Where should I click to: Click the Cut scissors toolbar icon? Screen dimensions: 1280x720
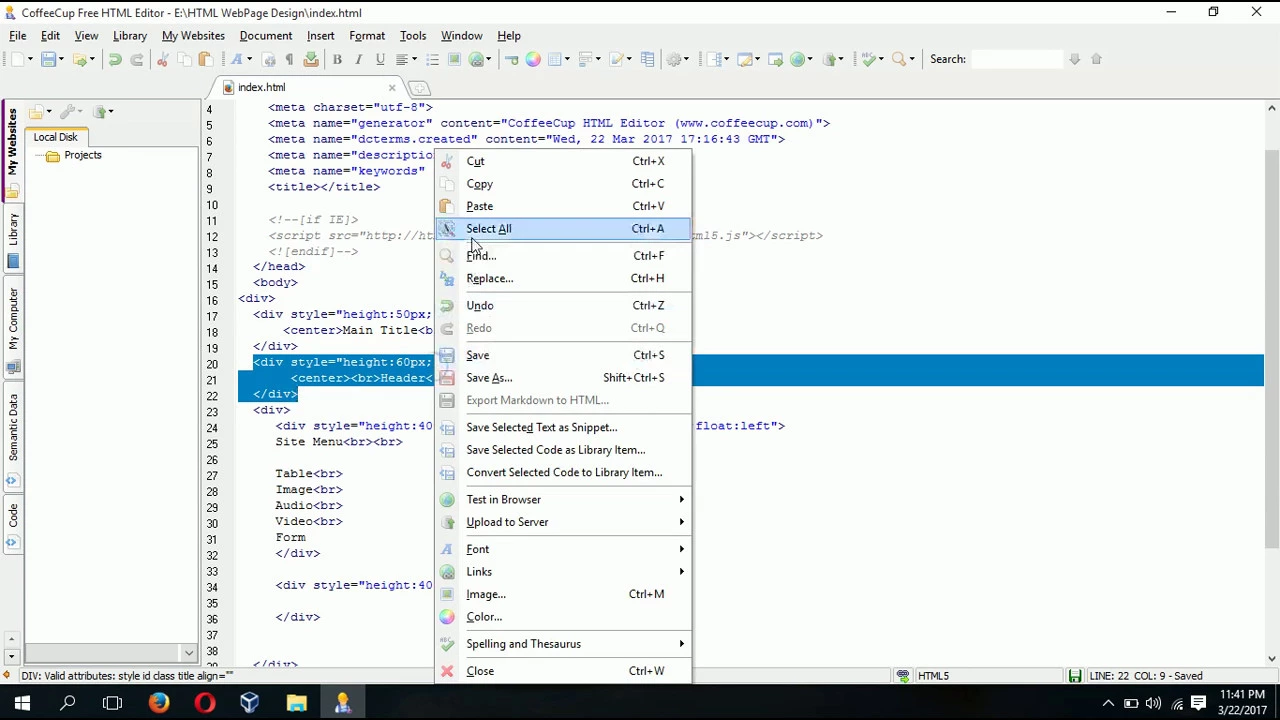coord(162,59)
